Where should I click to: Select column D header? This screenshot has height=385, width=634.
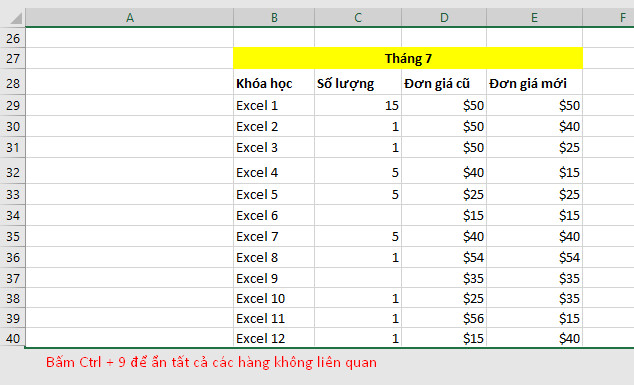pos(444,17)
